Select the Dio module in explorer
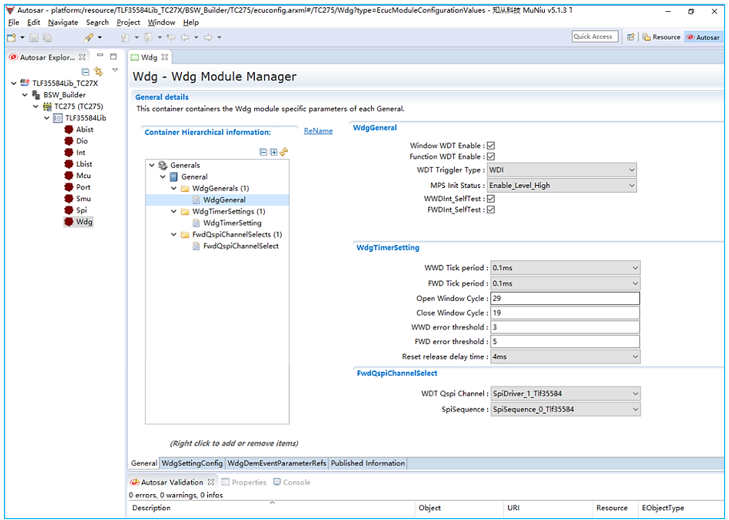Screen dimensions: 729x520 coord(76,141)
